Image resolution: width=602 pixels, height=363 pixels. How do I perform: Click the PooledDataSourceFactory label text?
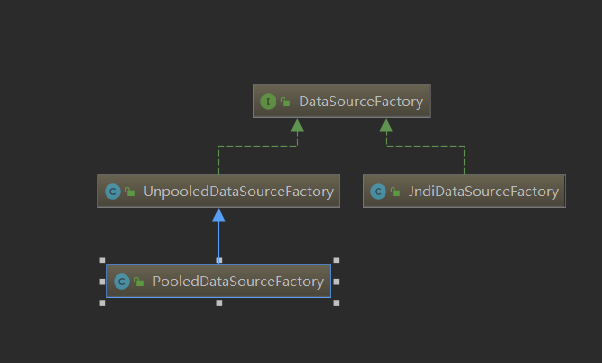238,281
